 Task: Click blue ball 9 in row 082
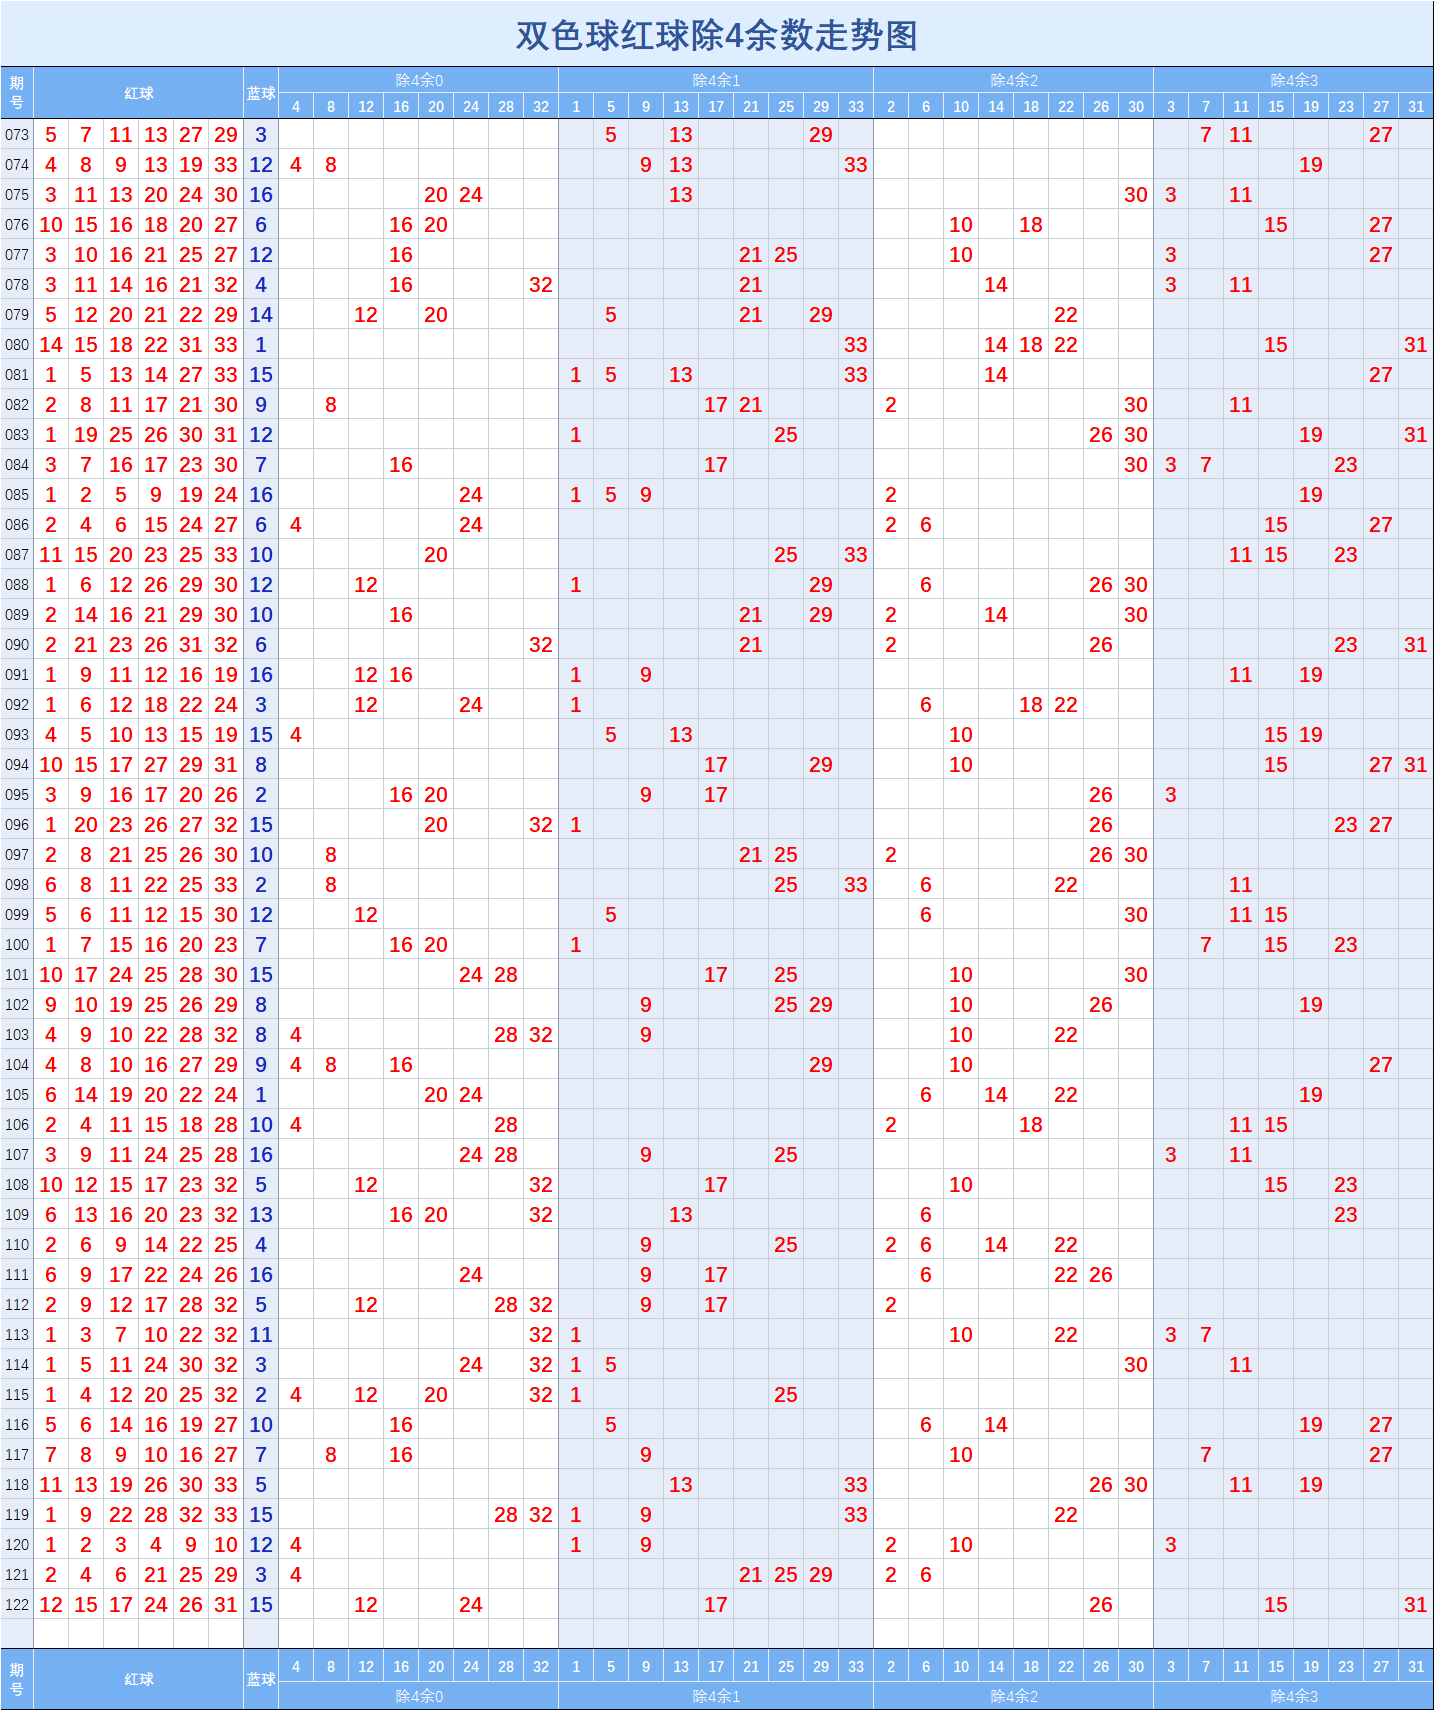click(261, 404)
